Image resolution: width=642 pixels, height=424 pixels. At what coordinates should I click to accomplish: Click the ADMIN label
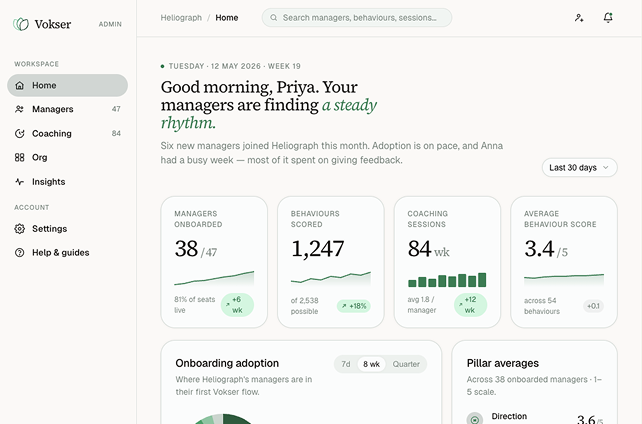click(110, 24)
